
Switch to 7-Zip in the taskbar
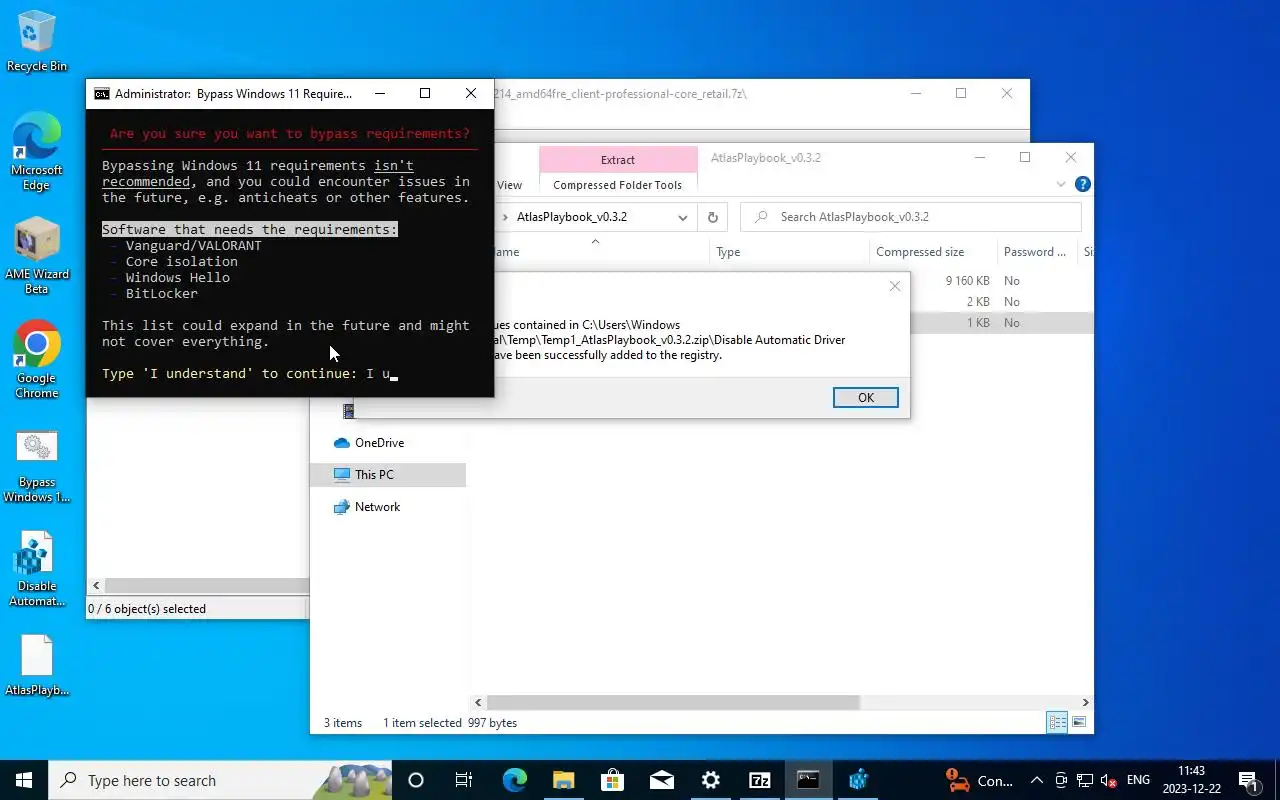(x=759, y=780)
